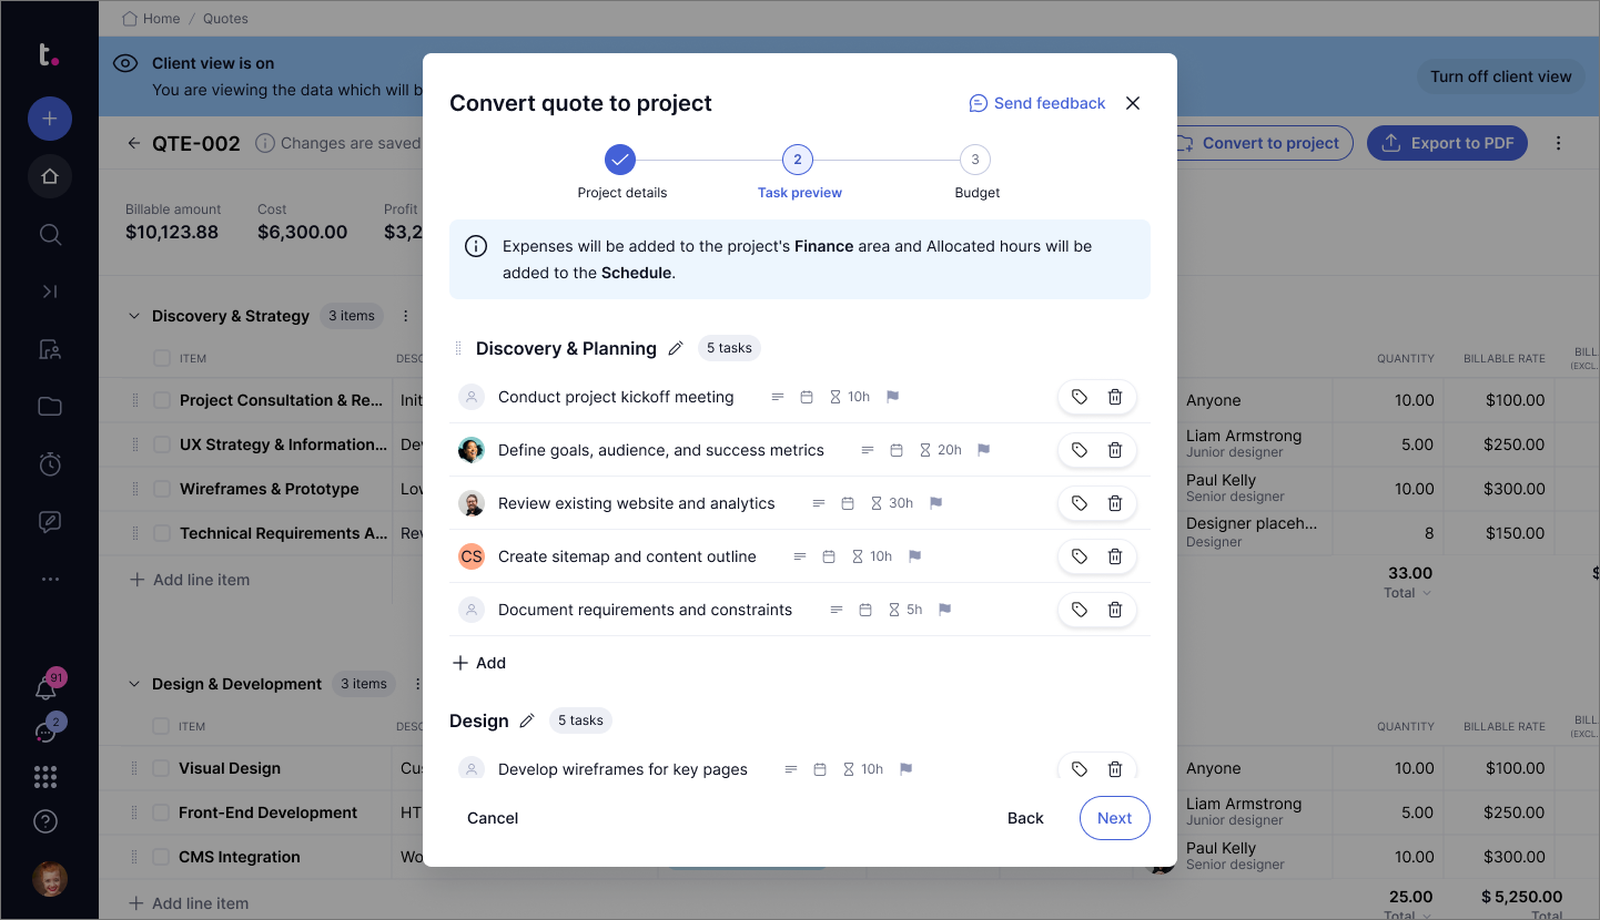Collapse the Discovery & Strategy section
The width and height of the screenshot is (1600, 920).
point(134,316)
